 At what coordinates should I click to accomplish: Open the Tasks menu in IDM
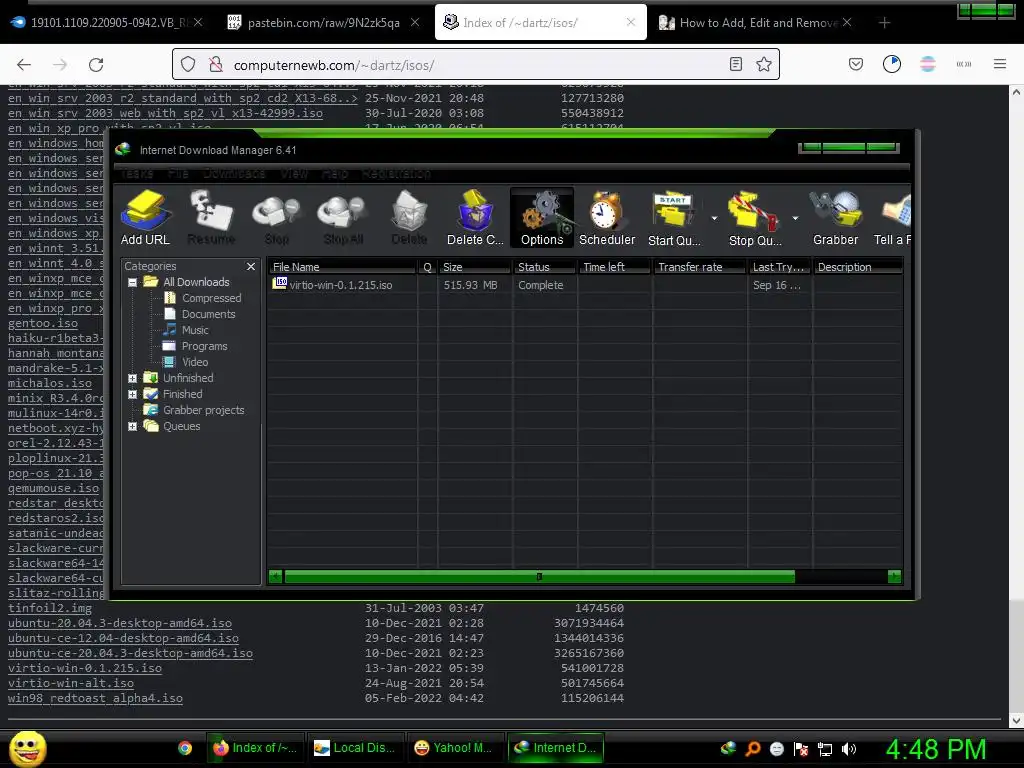pos(136,173)
